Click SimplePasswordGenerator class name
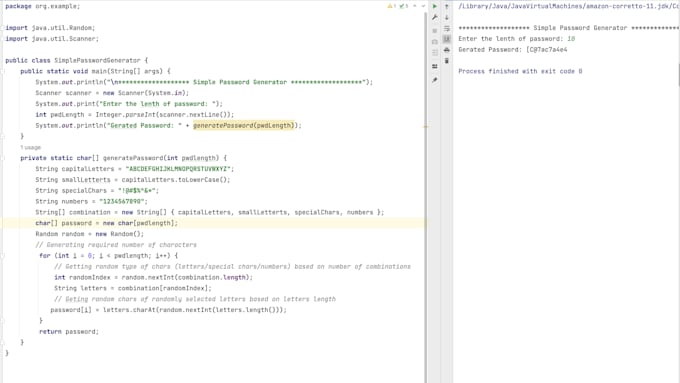Viewport: 680px width, 383px height. click(x=97, y=60)
